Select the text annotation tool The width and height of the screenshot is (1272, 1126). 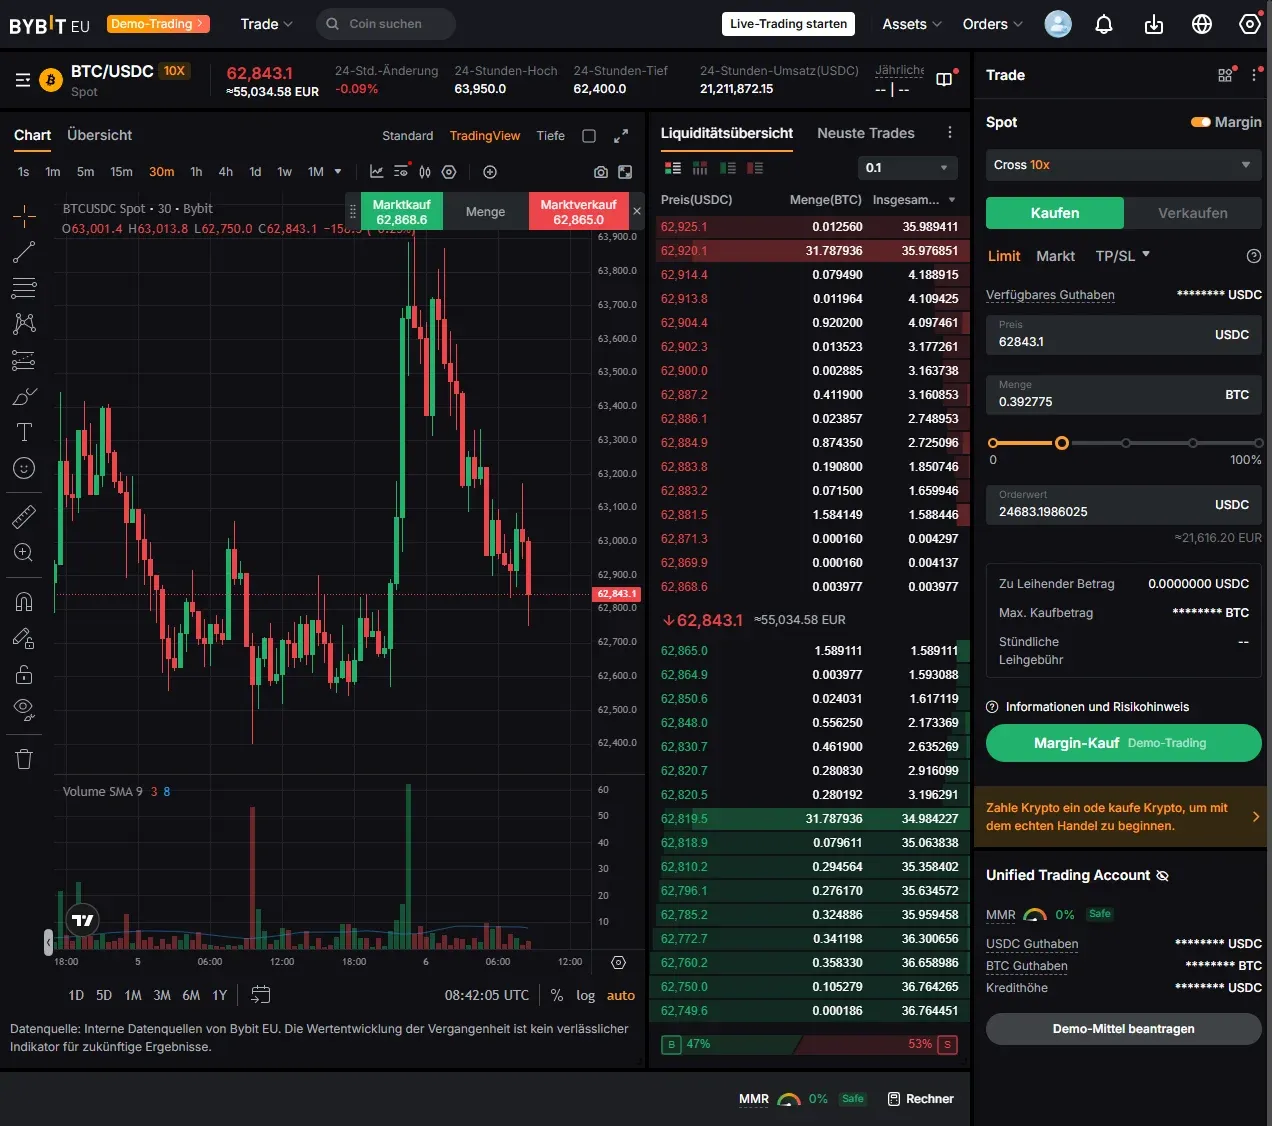(x=24, y=432)
